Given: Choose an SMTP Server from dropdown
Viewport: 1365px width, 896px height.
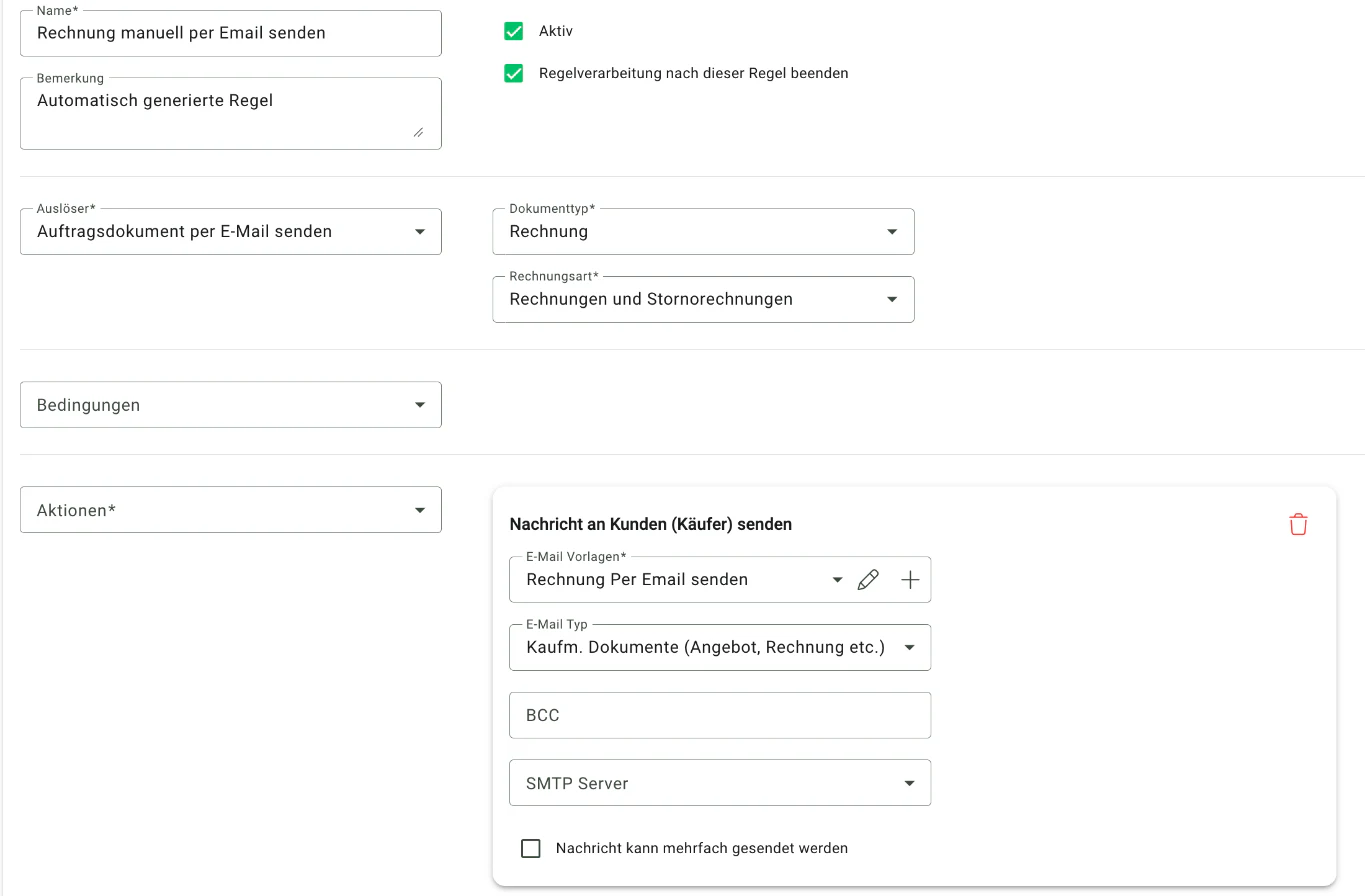Looking at the screenshot, I should click(x=720, y=783).
